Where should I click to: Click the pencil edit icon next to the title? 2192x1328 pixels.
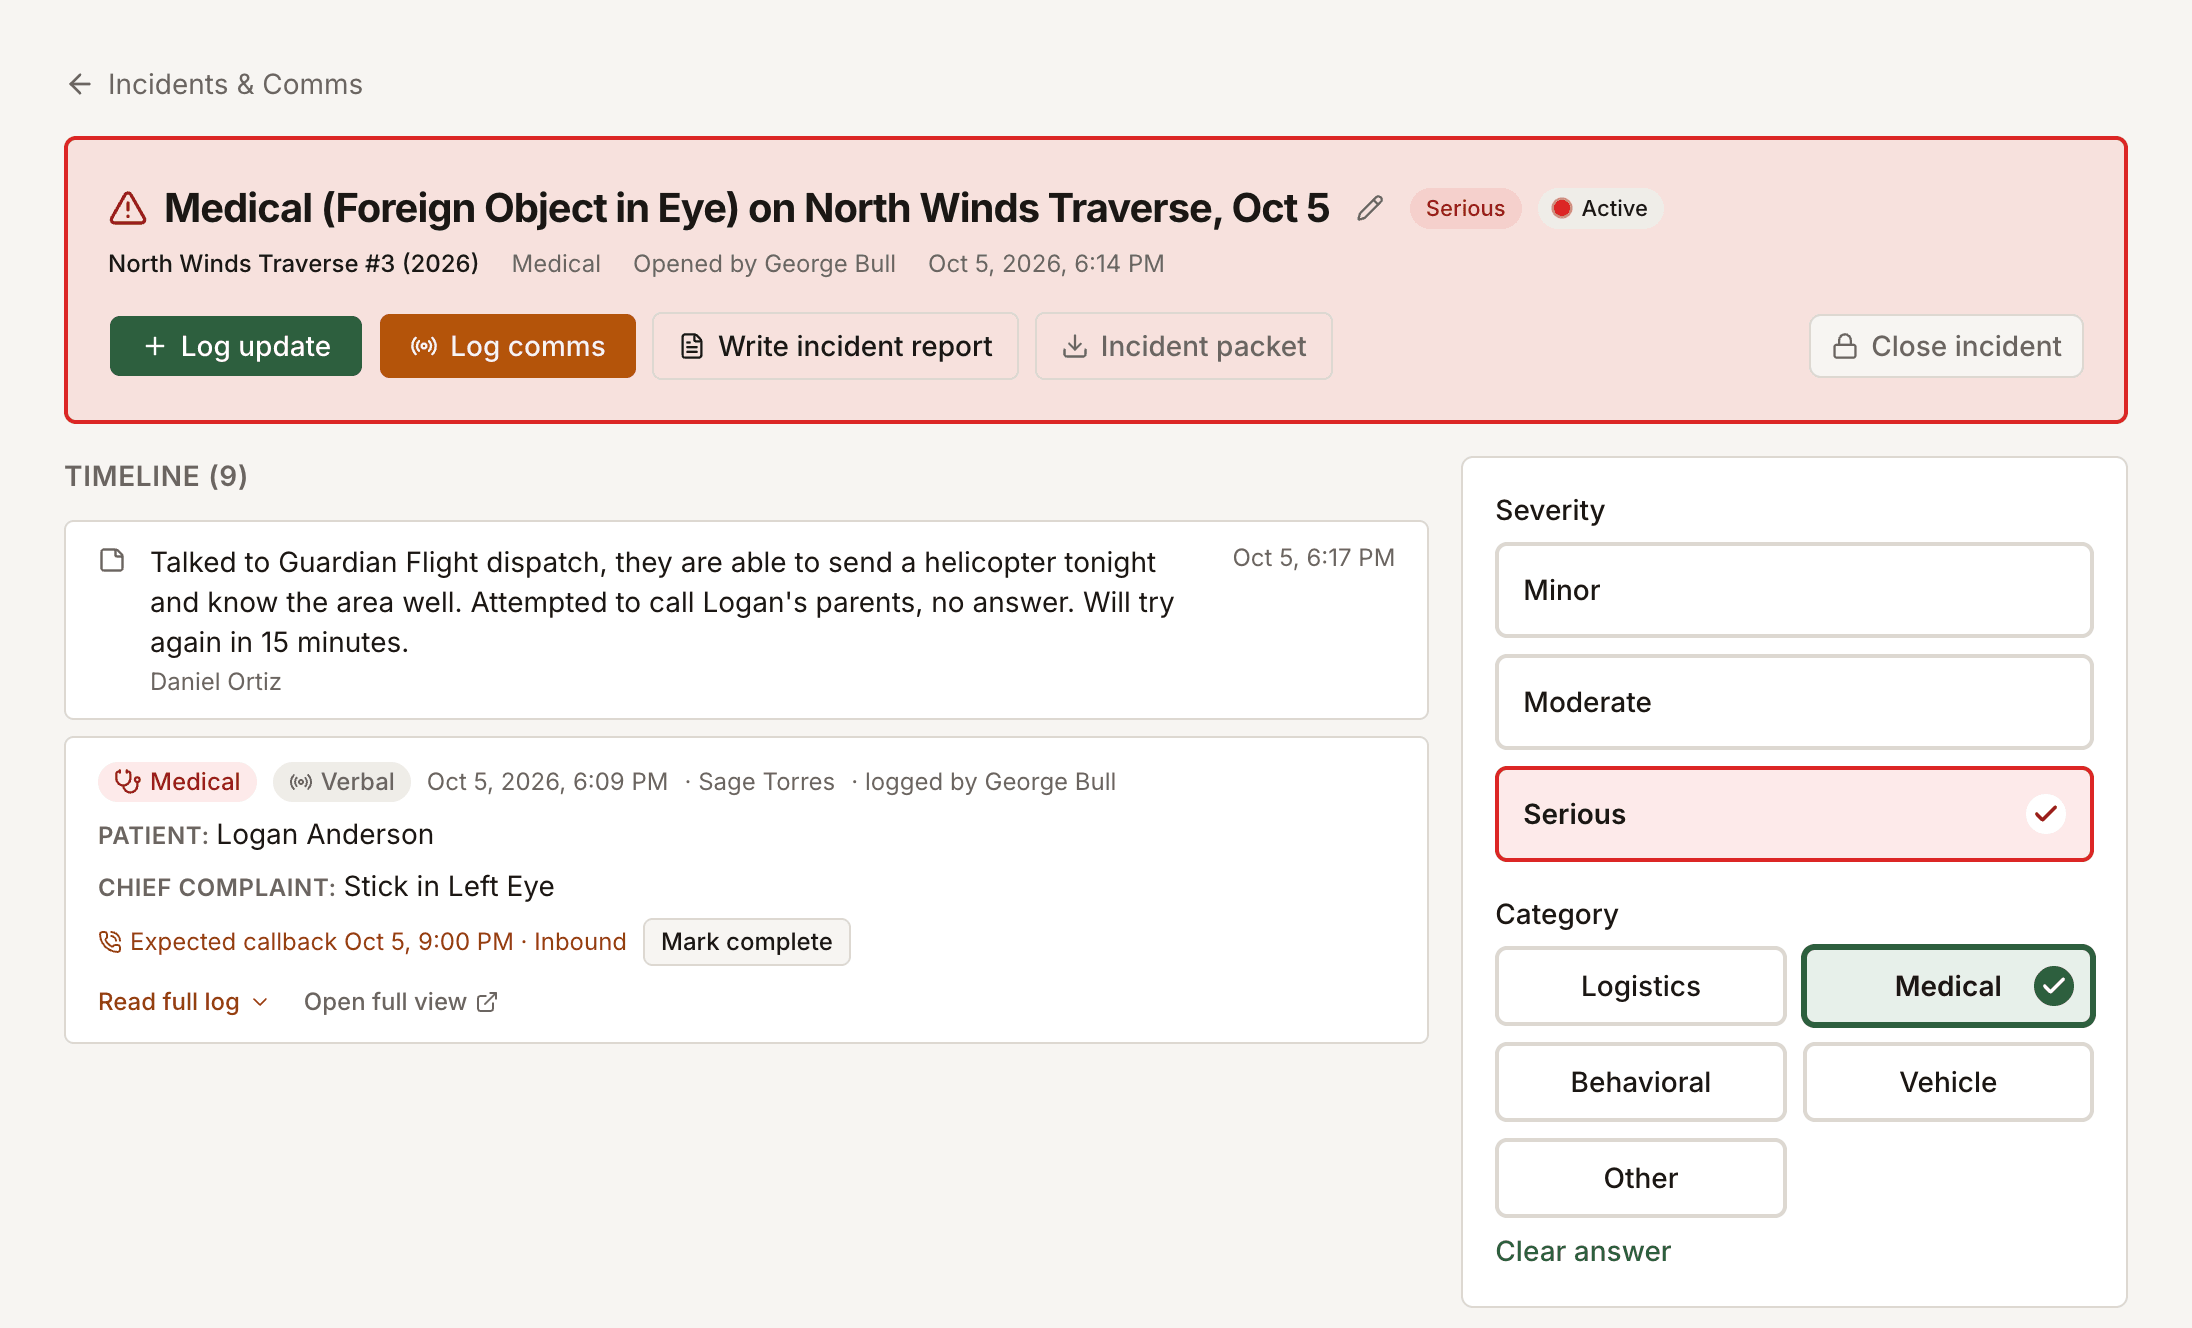click(x=1370, y=208)
